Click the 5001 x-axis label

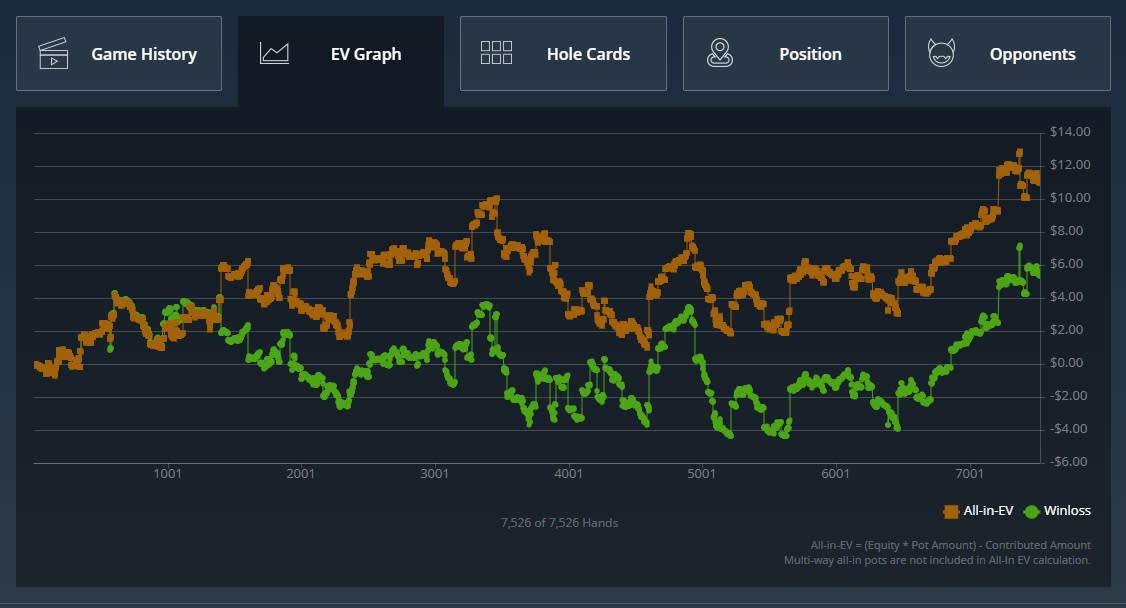[702, 473]
